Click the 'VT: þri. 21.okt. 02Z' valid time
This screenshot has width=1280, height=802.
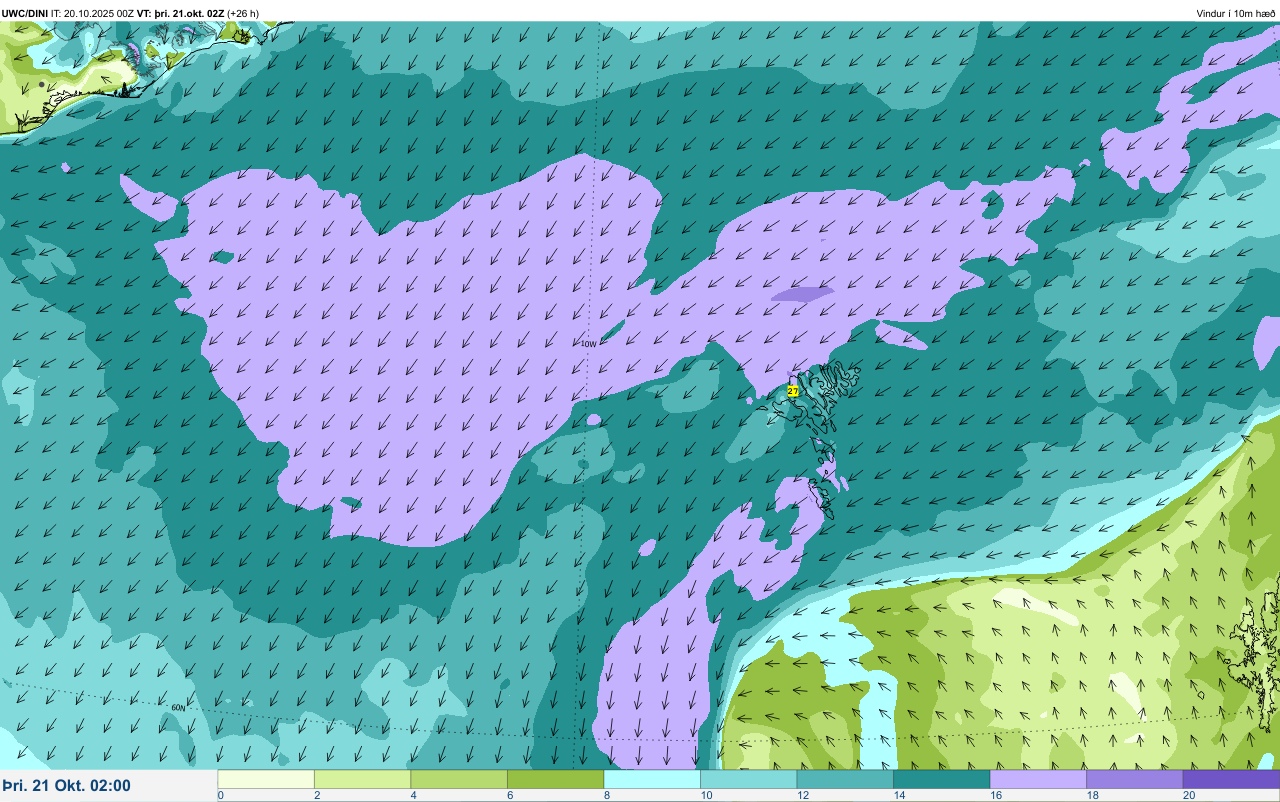[x=180, y=13]
